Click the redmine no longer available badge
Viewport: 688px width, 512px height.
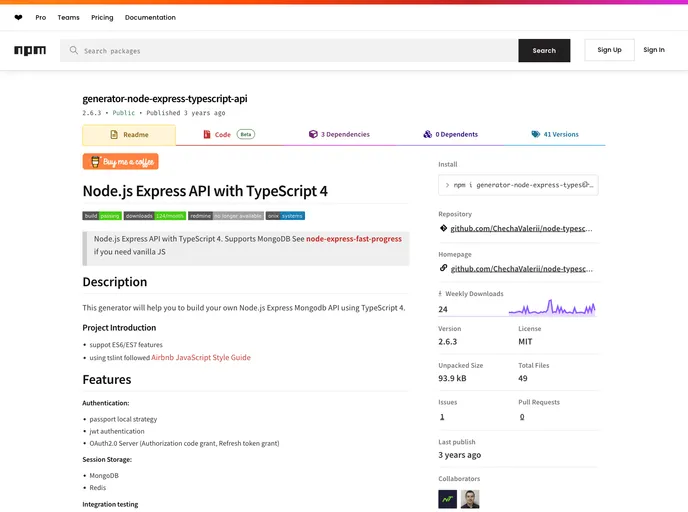(x=226, y=216)
